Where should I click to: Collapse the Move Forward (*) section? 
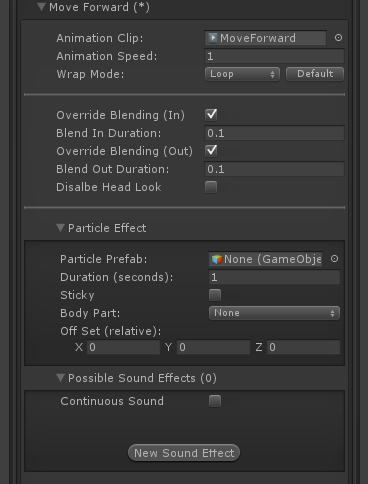pyautogui.click(x=41, y=7)
